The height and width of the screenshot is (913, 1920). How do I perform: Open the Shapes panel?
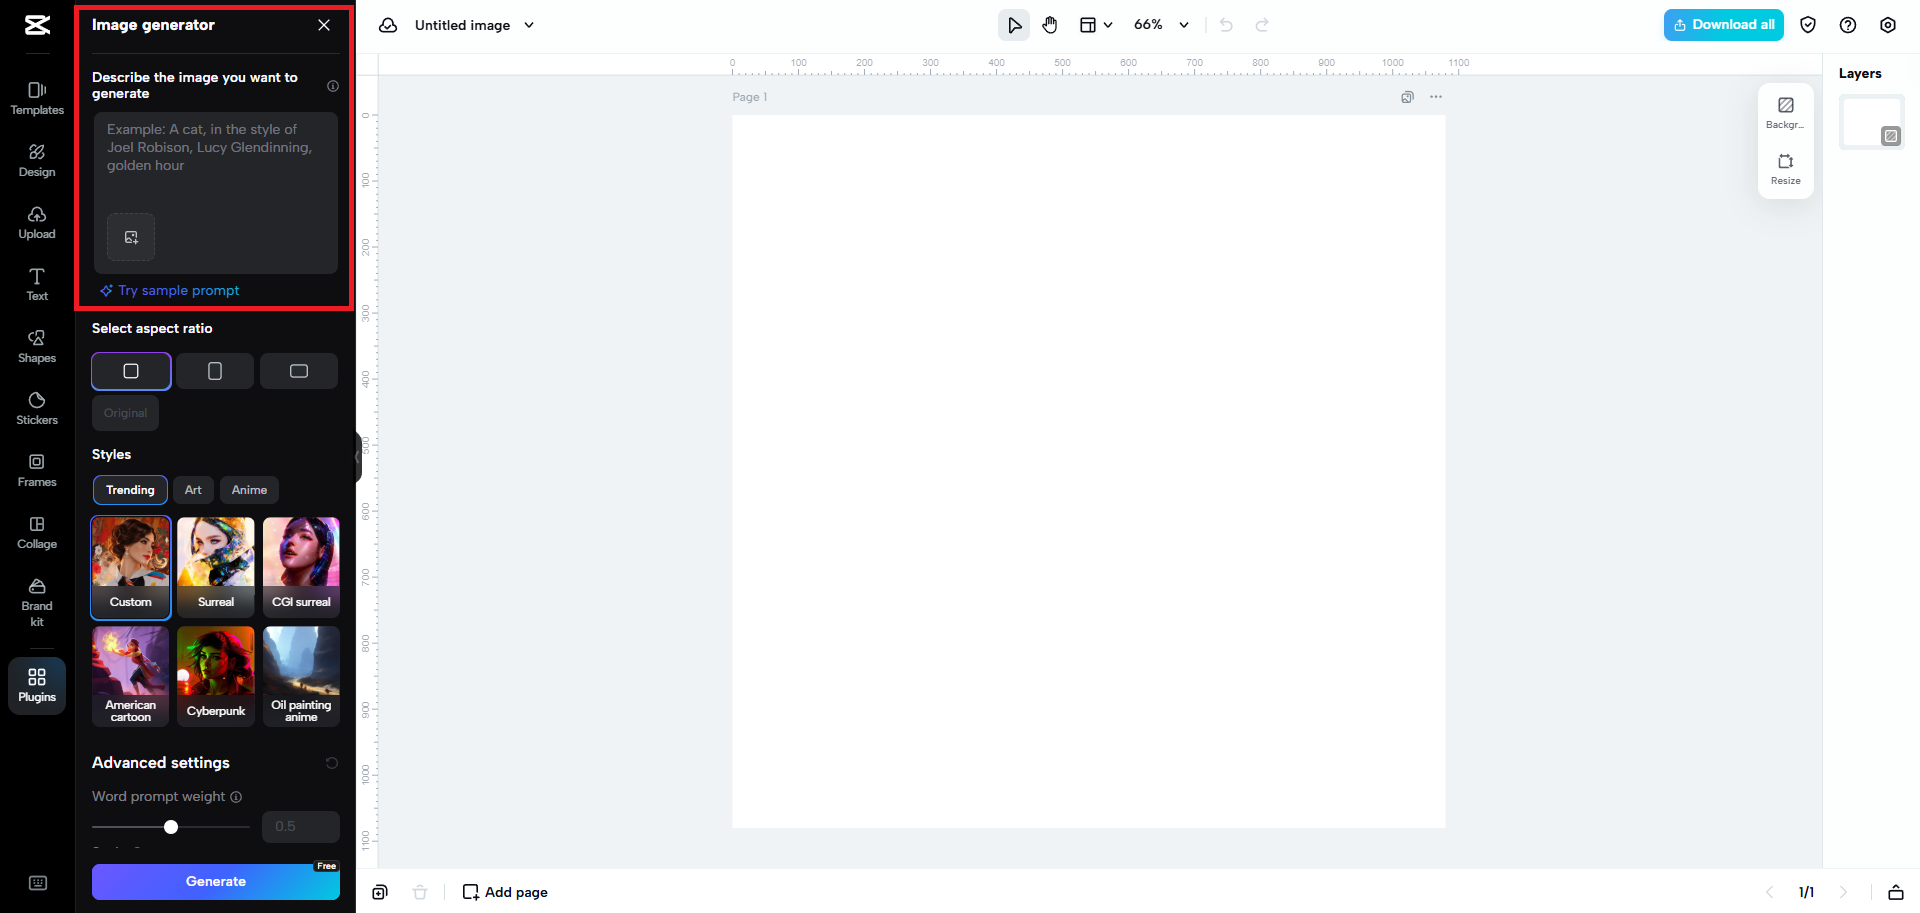36,347
